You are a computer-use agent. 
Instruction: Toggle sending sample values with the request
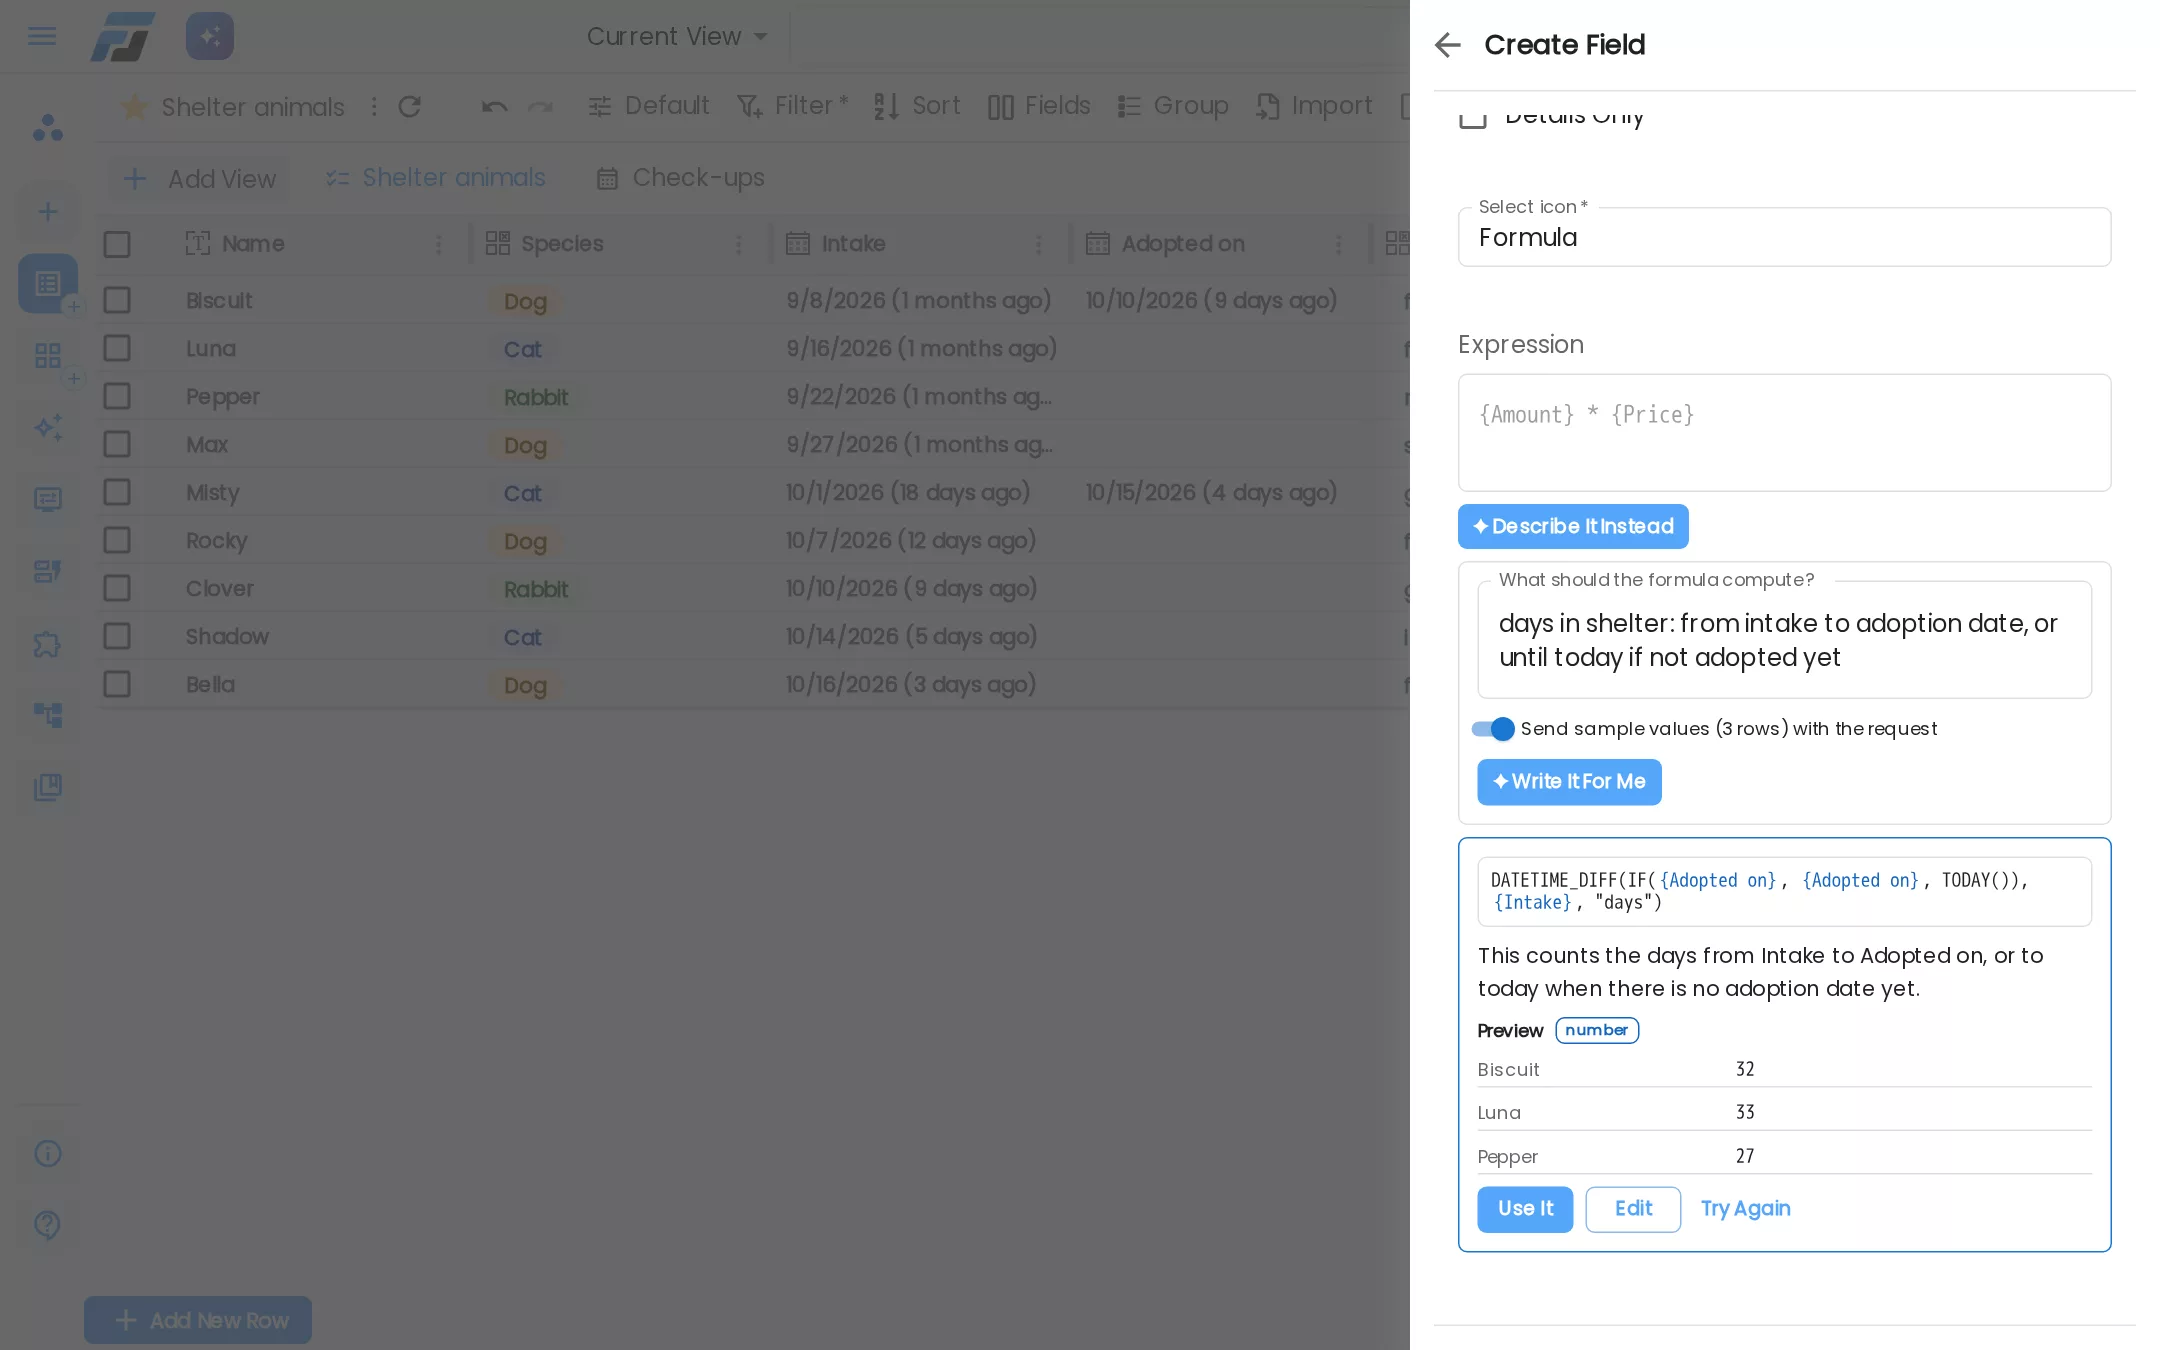(x=1493, y=729)
